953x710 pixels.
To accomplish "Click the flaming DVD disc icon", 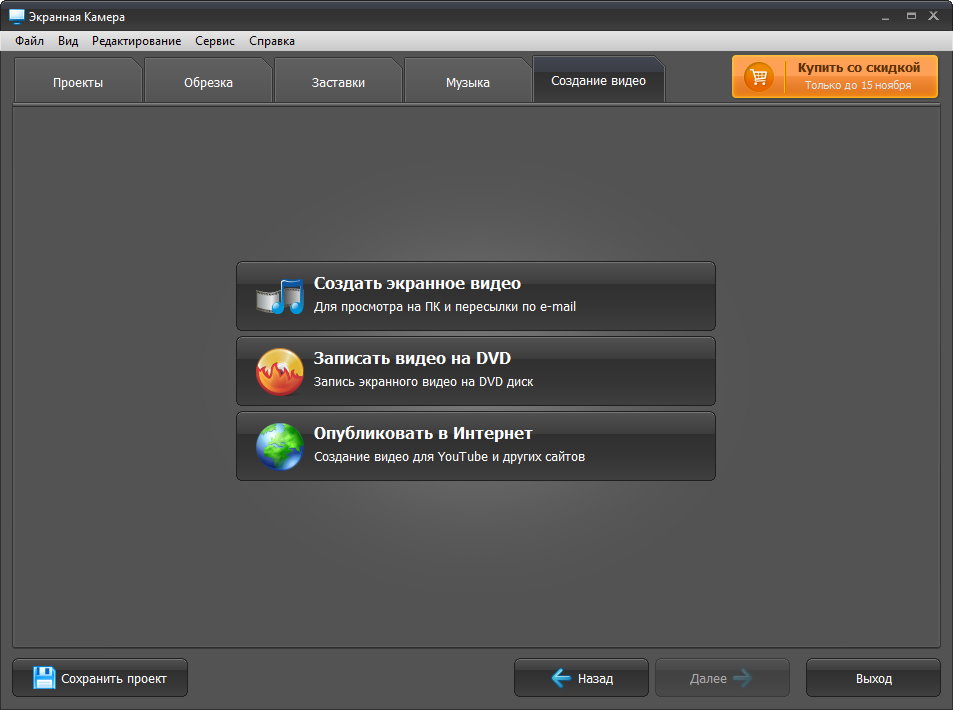I will (280, 371).
